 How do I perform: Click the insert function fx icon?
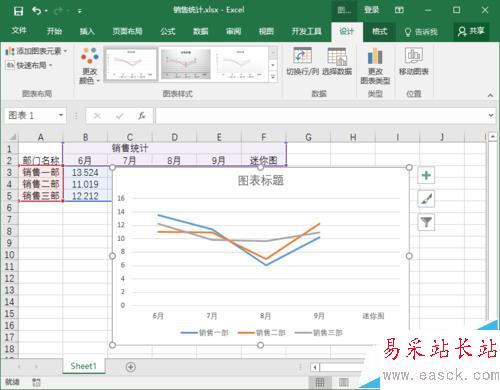tap(142, 116)
